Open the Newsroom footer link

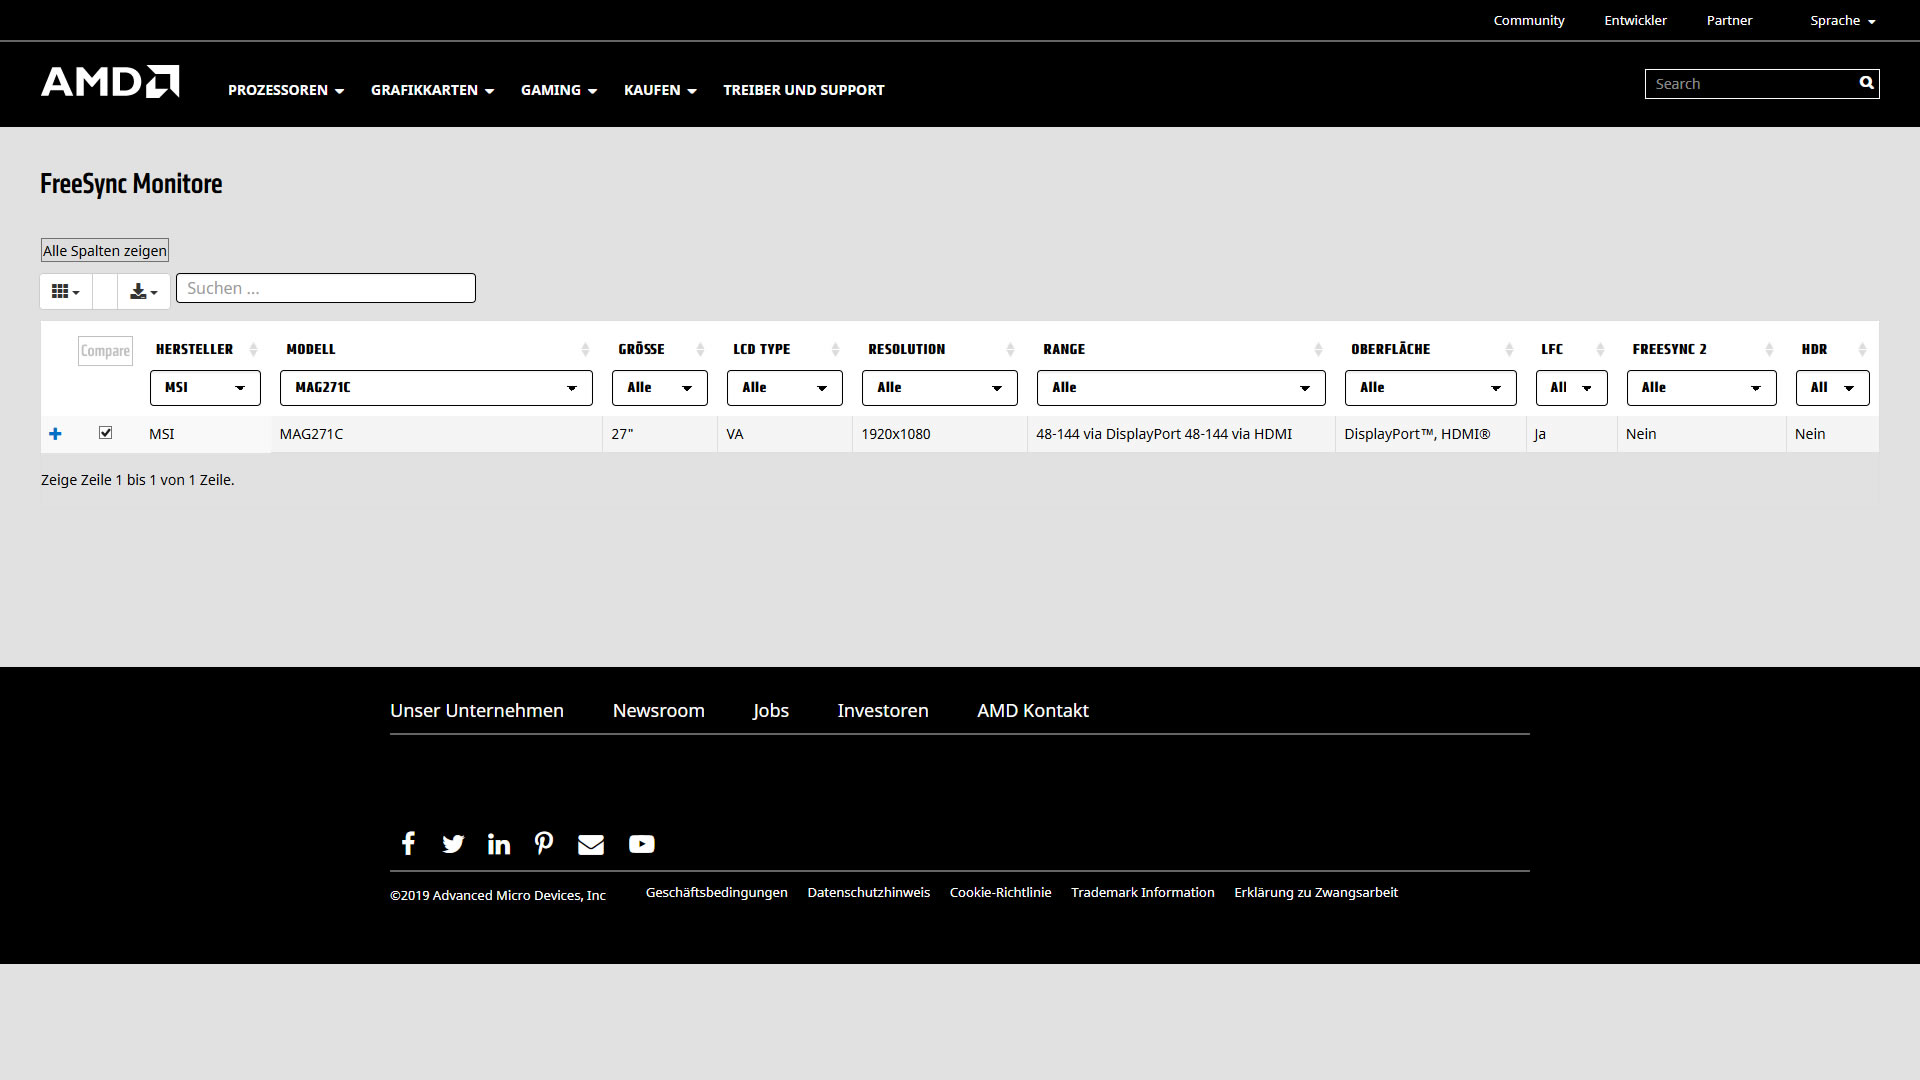(x=658, y=710)
